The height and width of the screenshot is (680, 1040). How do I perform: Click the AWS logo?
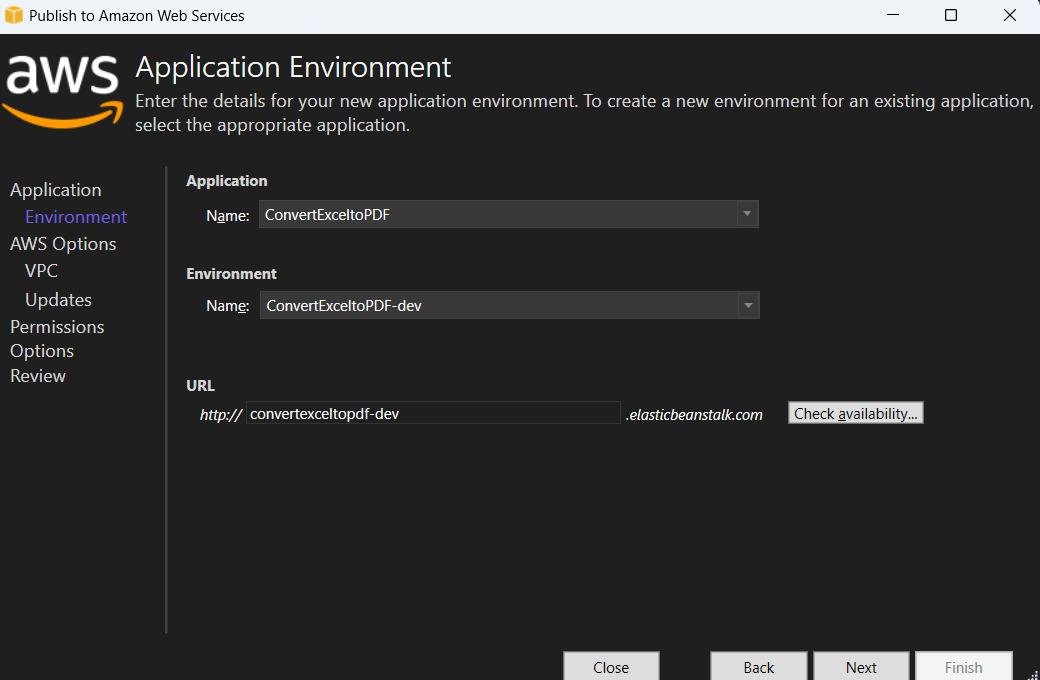coord(62,90)
